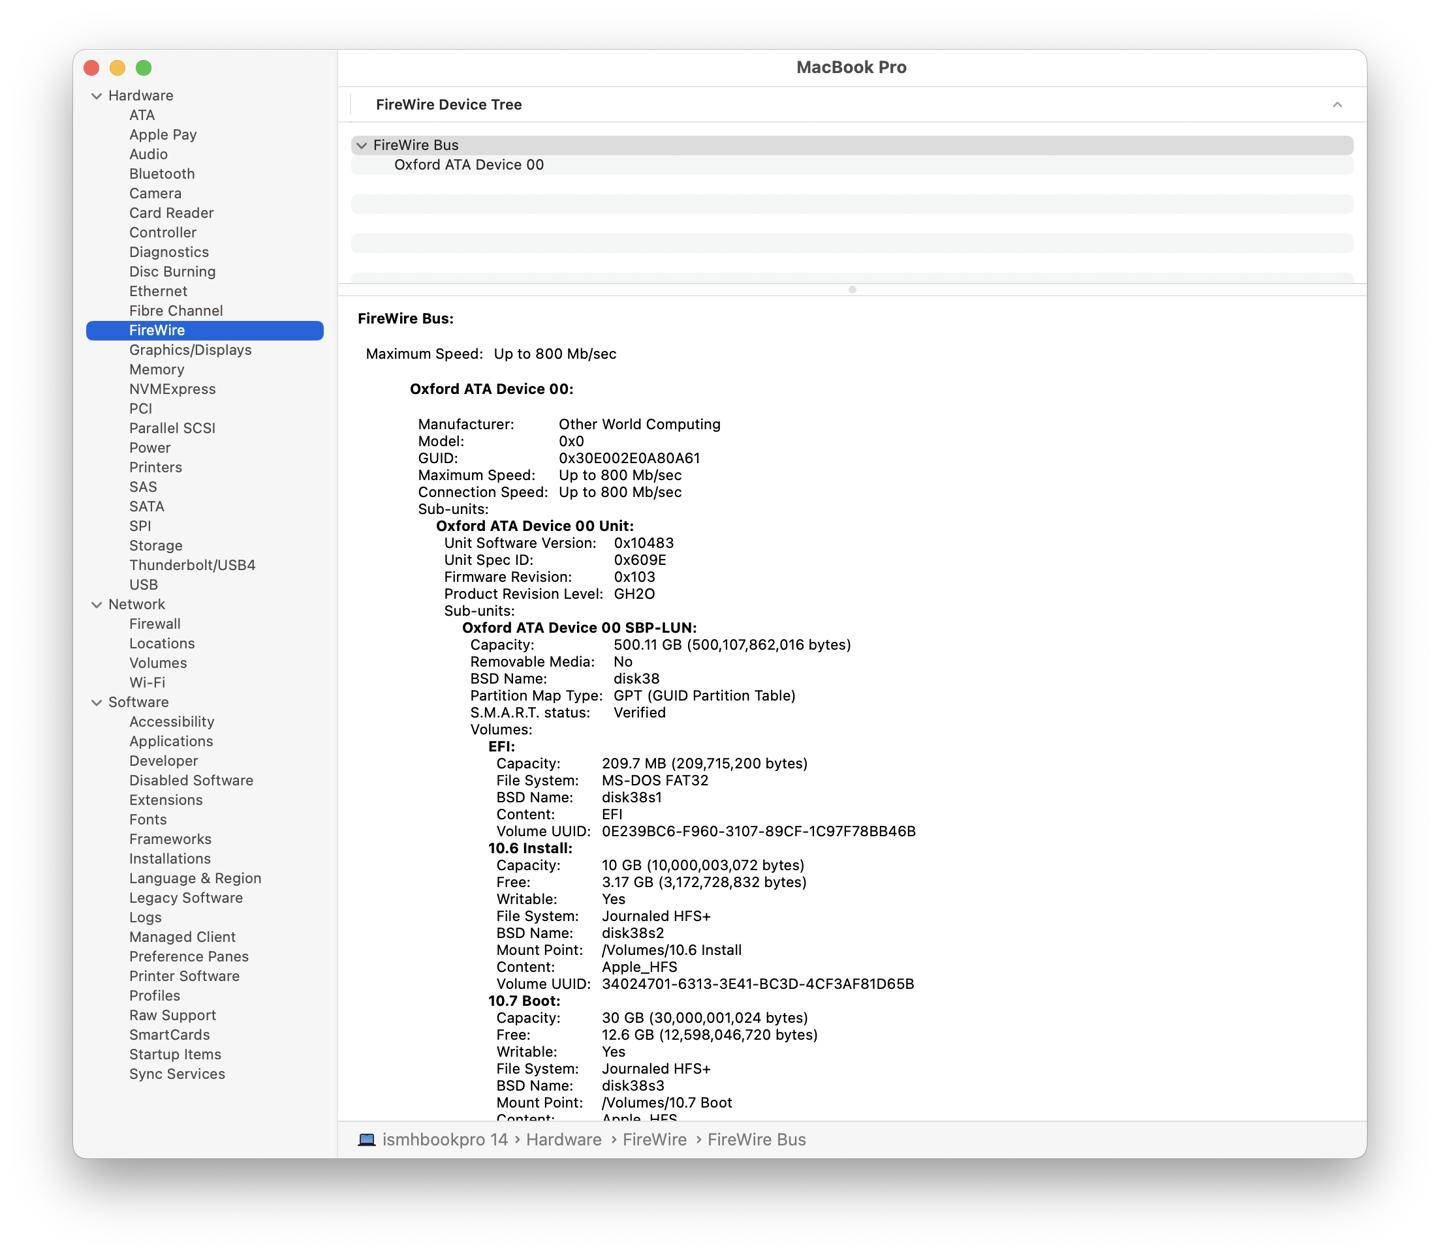This screenshot has width=1440, height=1255.
Task: Show Power information
Action: click(x=150, y=448)
